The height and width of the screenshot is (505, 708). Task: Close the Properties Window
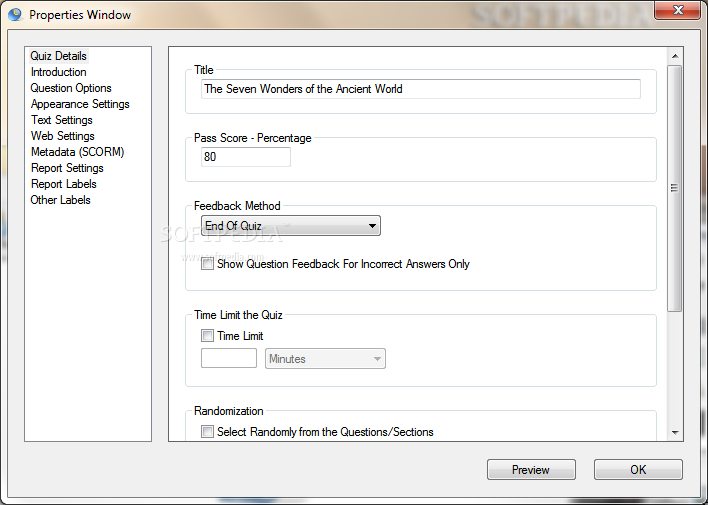tap(678, 10)
